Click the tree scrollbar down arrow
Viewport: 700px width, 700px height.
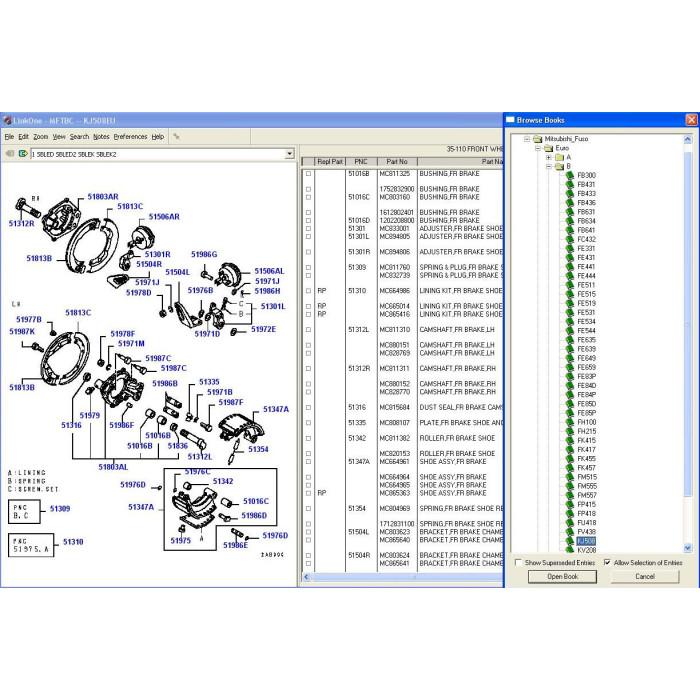(x=688, y=548)
